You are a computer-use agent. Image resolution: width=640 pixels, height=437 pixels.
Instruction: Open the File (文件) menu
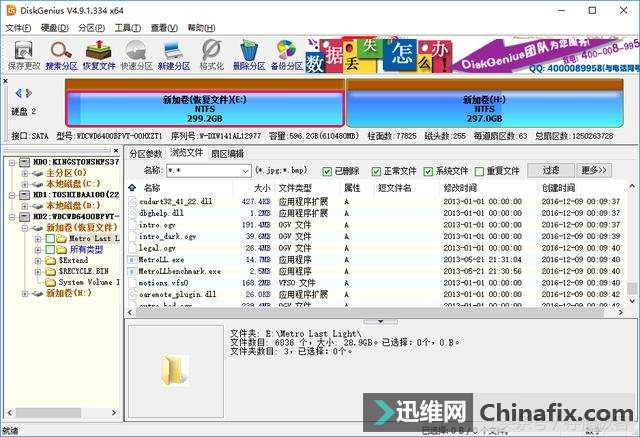(18, 28)
